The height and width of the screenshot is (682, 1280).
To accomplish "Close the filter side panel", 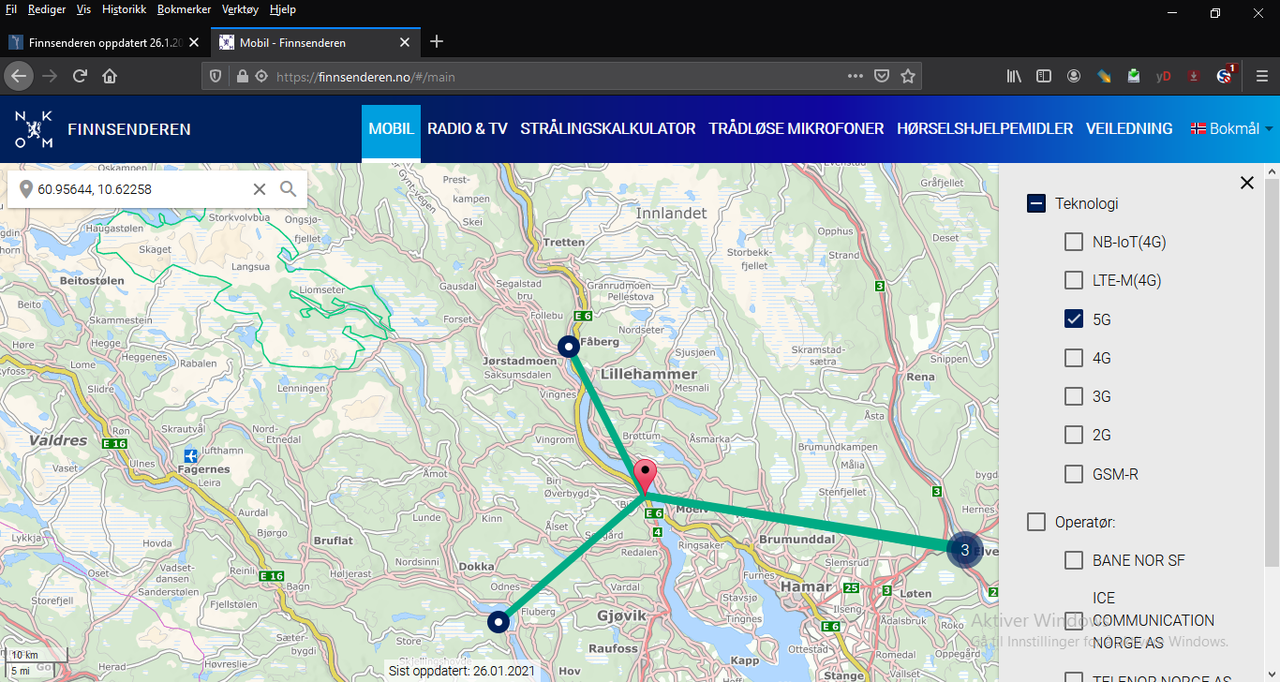I will pos(1247,182).
